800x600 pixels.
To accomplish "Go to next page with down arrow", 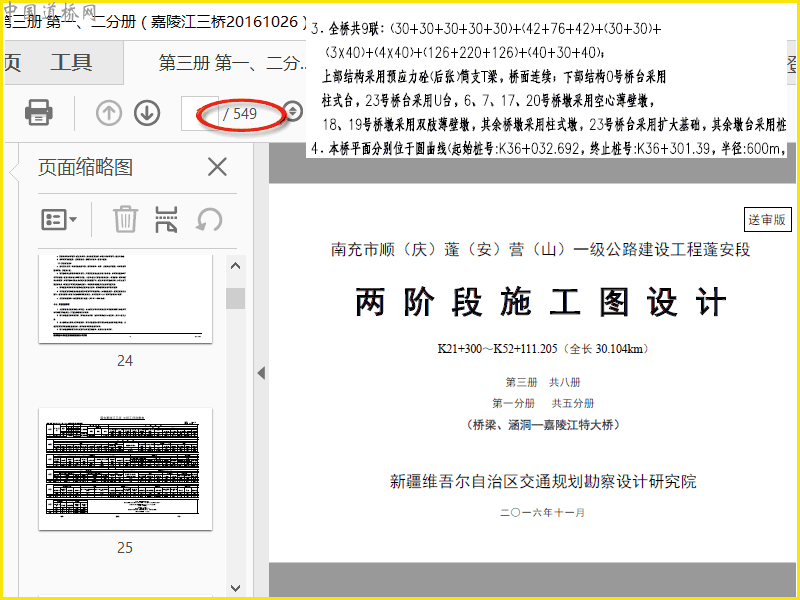I will 147,113.
